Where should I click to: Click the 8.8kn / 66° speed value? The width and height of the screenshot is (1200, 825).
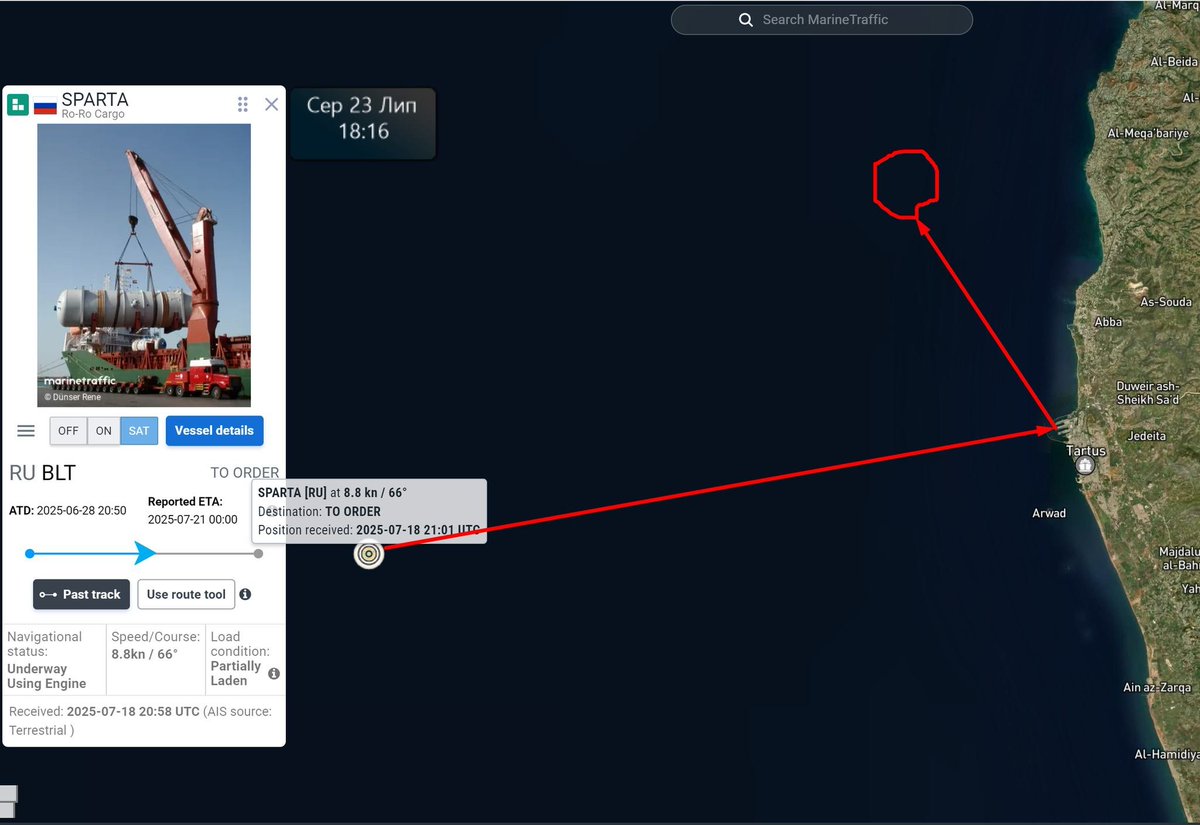[x=144, y=654]
